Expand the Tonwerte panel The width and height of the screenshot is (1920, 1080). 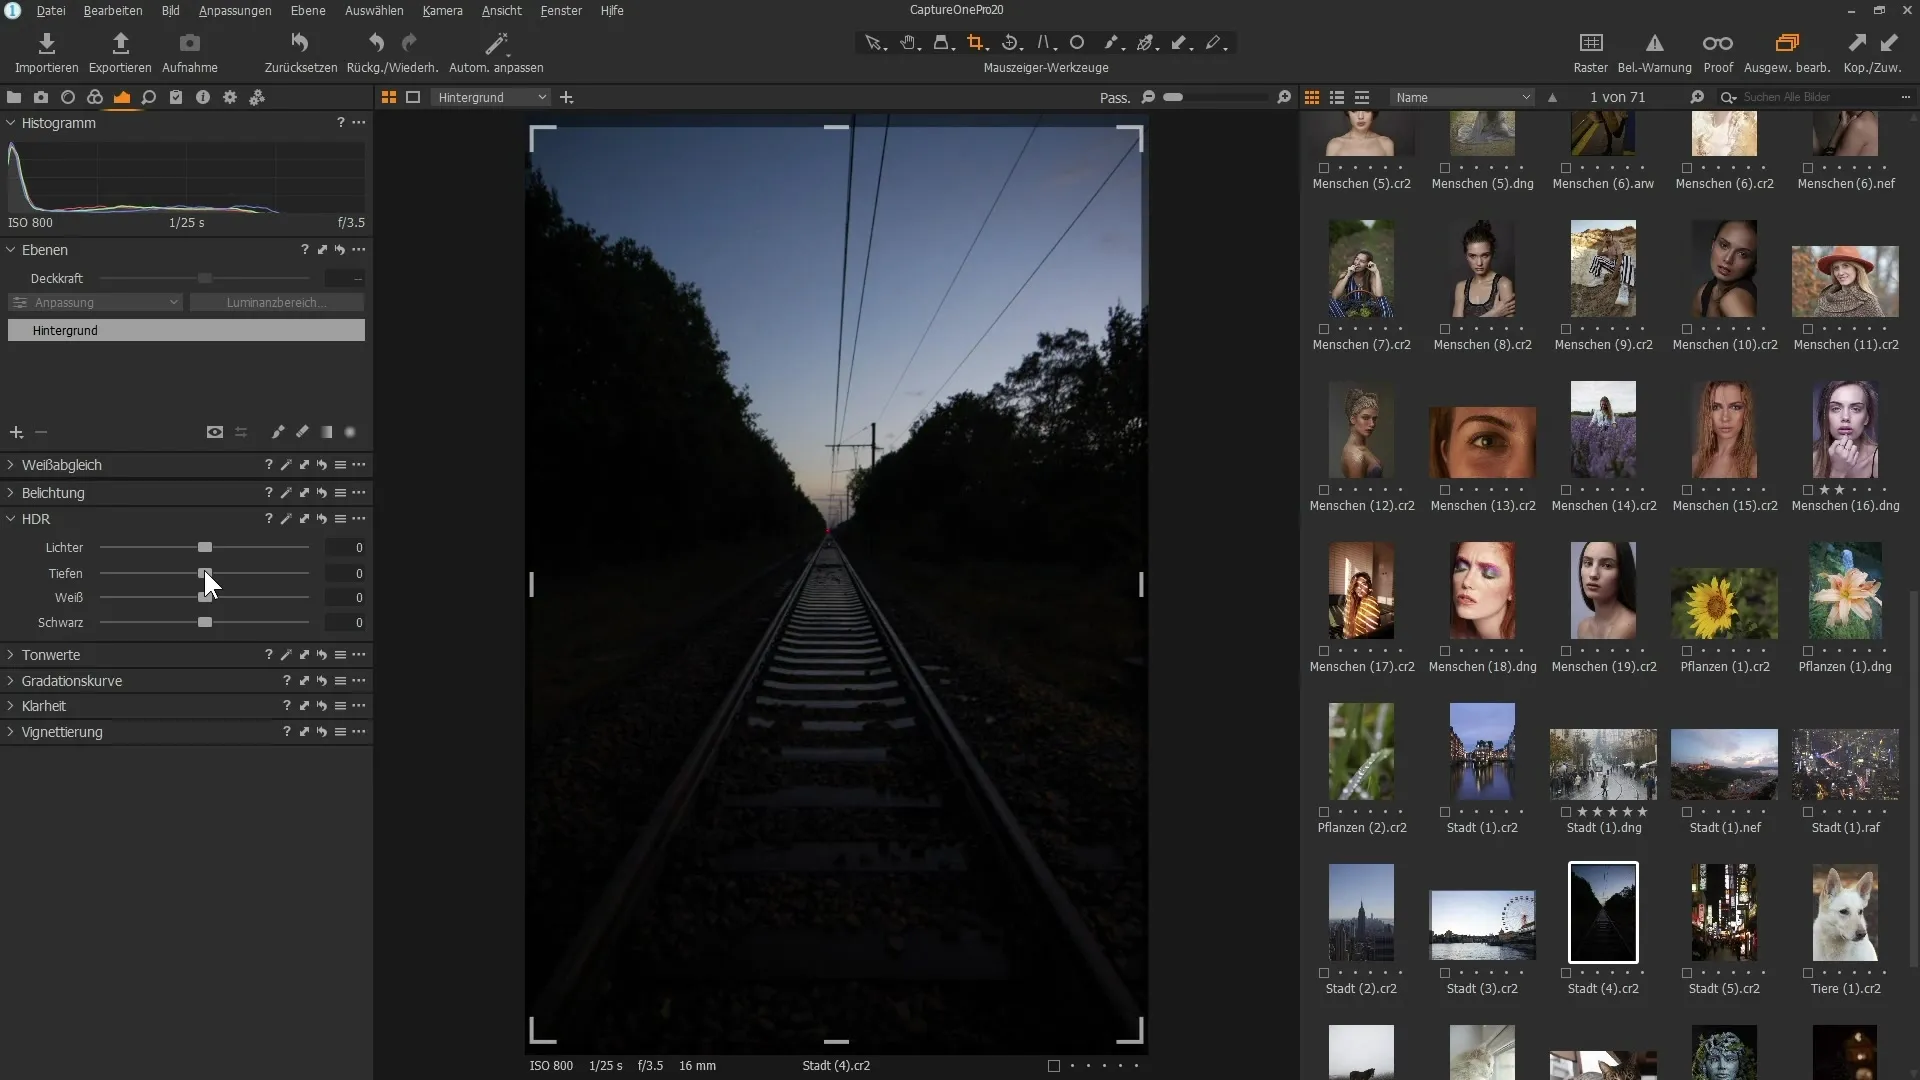pos(11,655)
